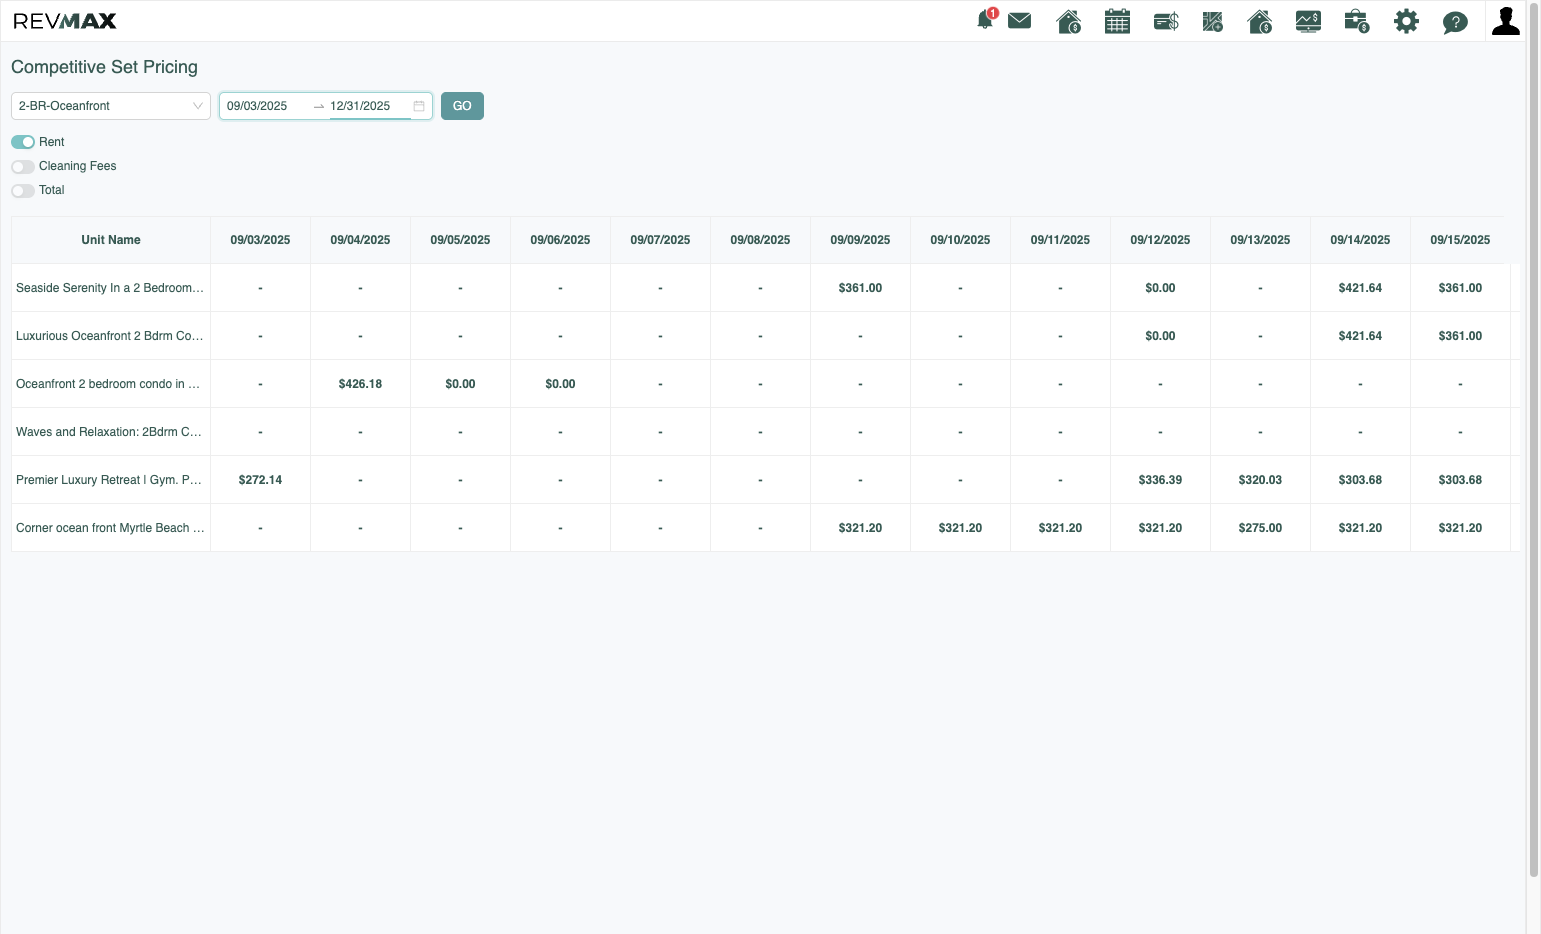
Task: Open the date picker calendar icon
Action: point(419,106)
